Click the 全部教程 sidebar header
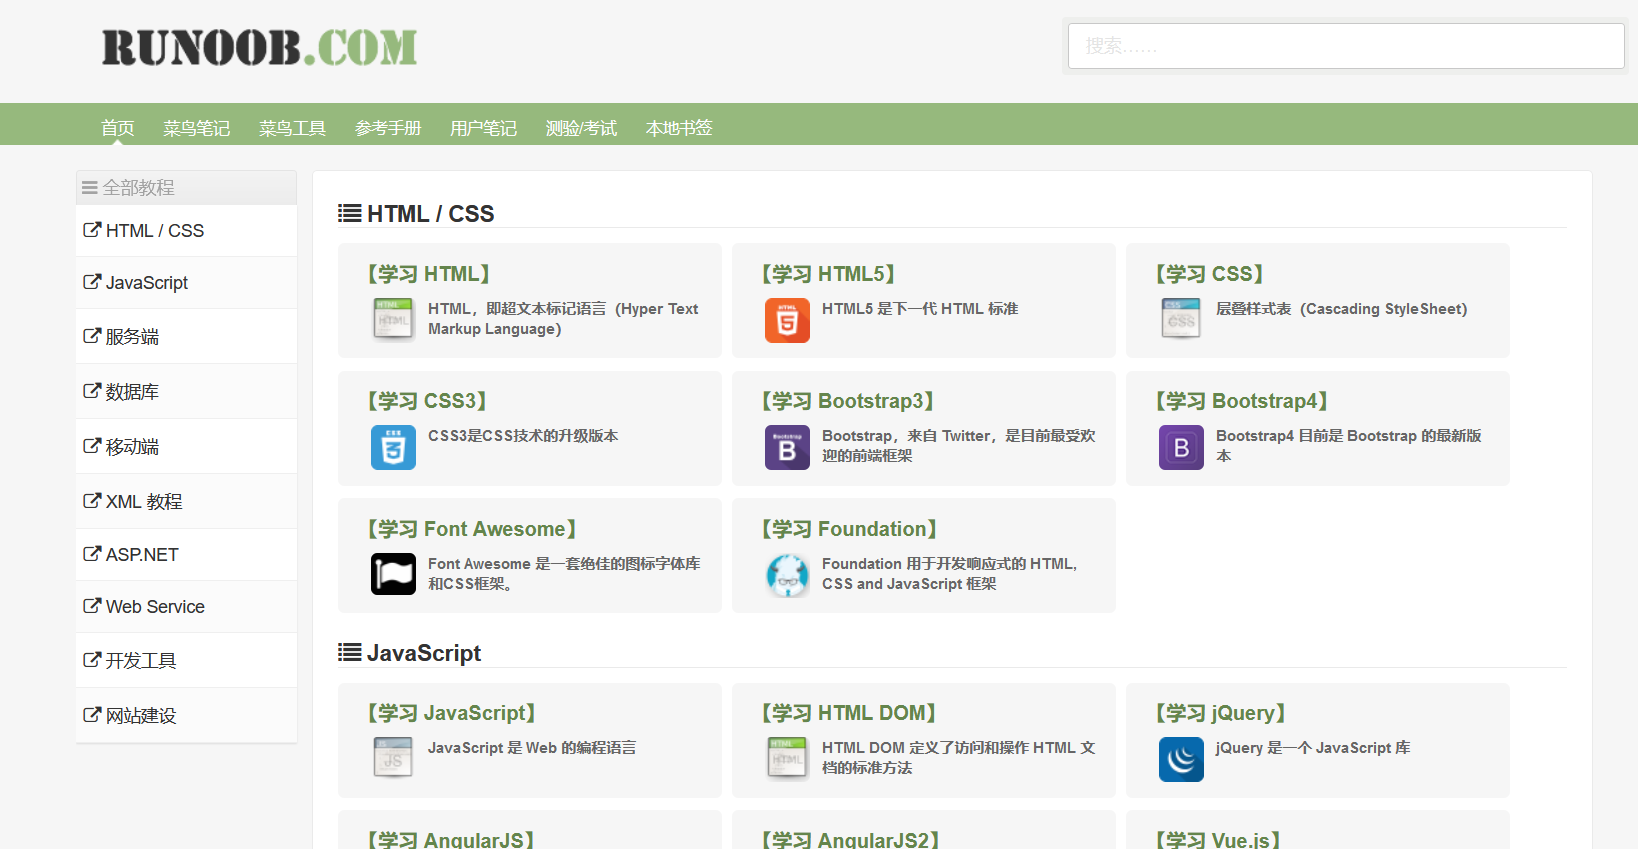Screen dimensions: 1638x849 186,188
